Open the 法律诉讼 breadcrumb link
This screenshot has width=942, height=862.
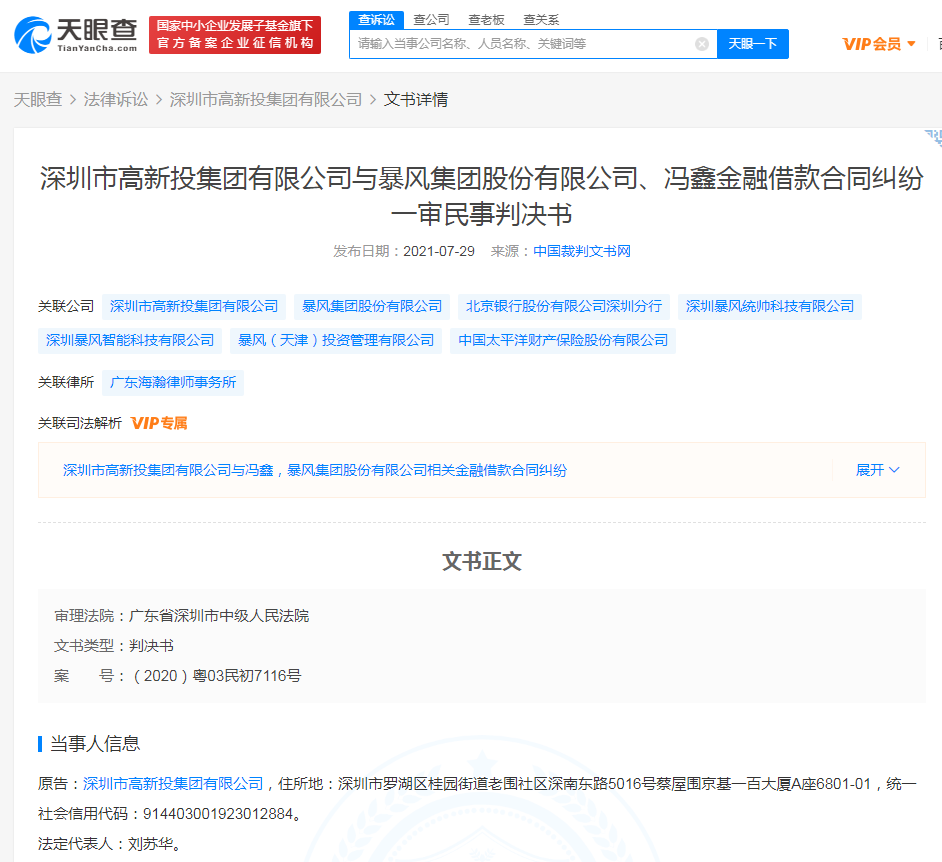(116, 99)
